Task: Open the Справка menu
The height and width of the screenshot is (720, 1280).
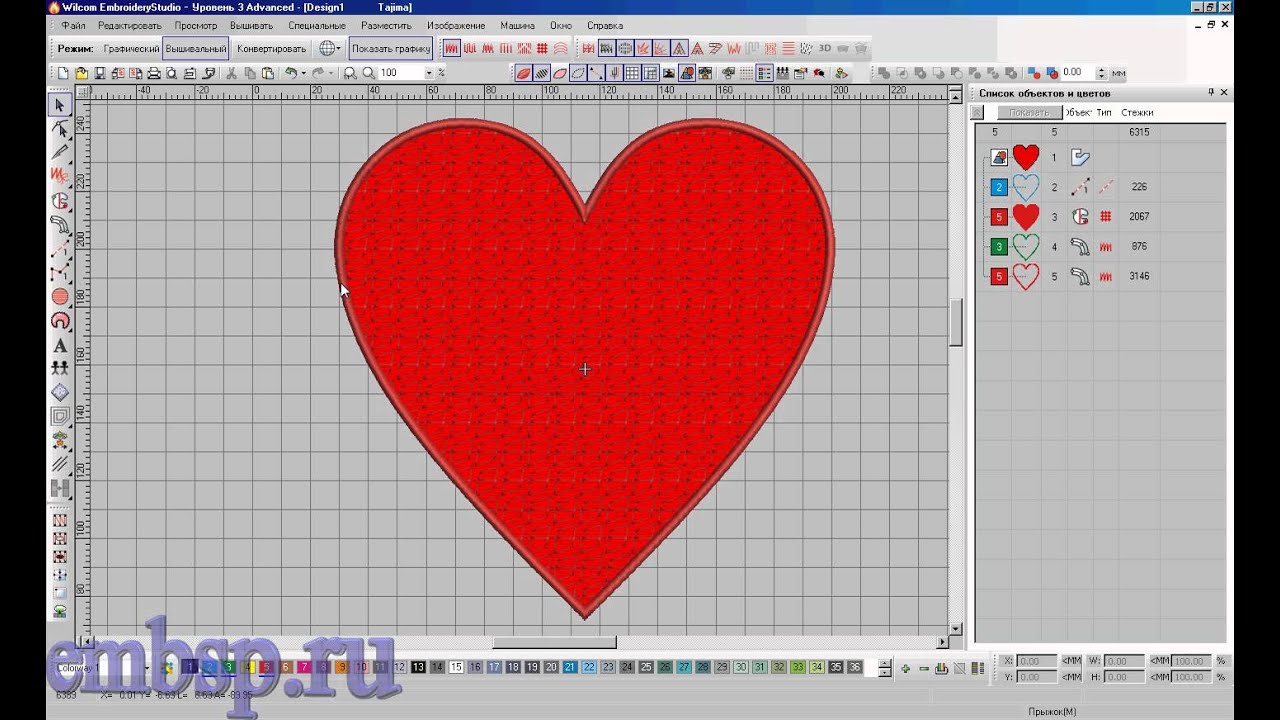Action: point(605,25)
